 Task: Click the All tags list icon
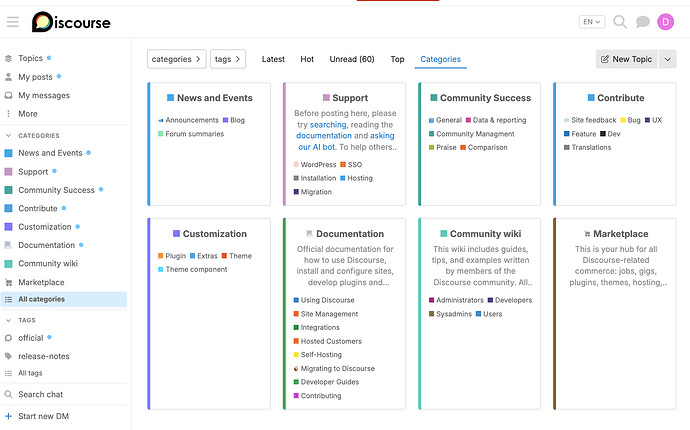pyautogui.click(x=8, y=373)
